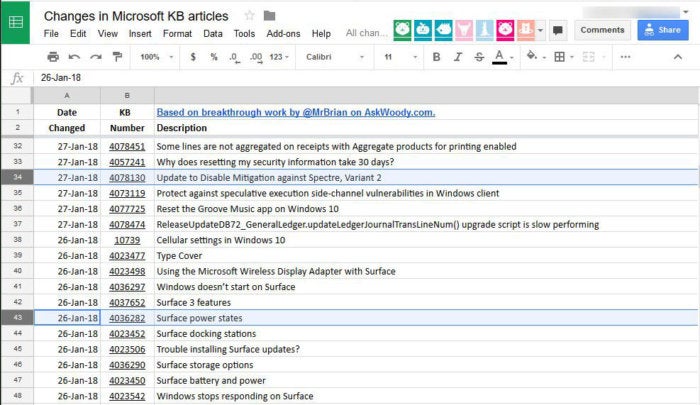
Task: Click the orange anonymous avatar
Action: 525,30
